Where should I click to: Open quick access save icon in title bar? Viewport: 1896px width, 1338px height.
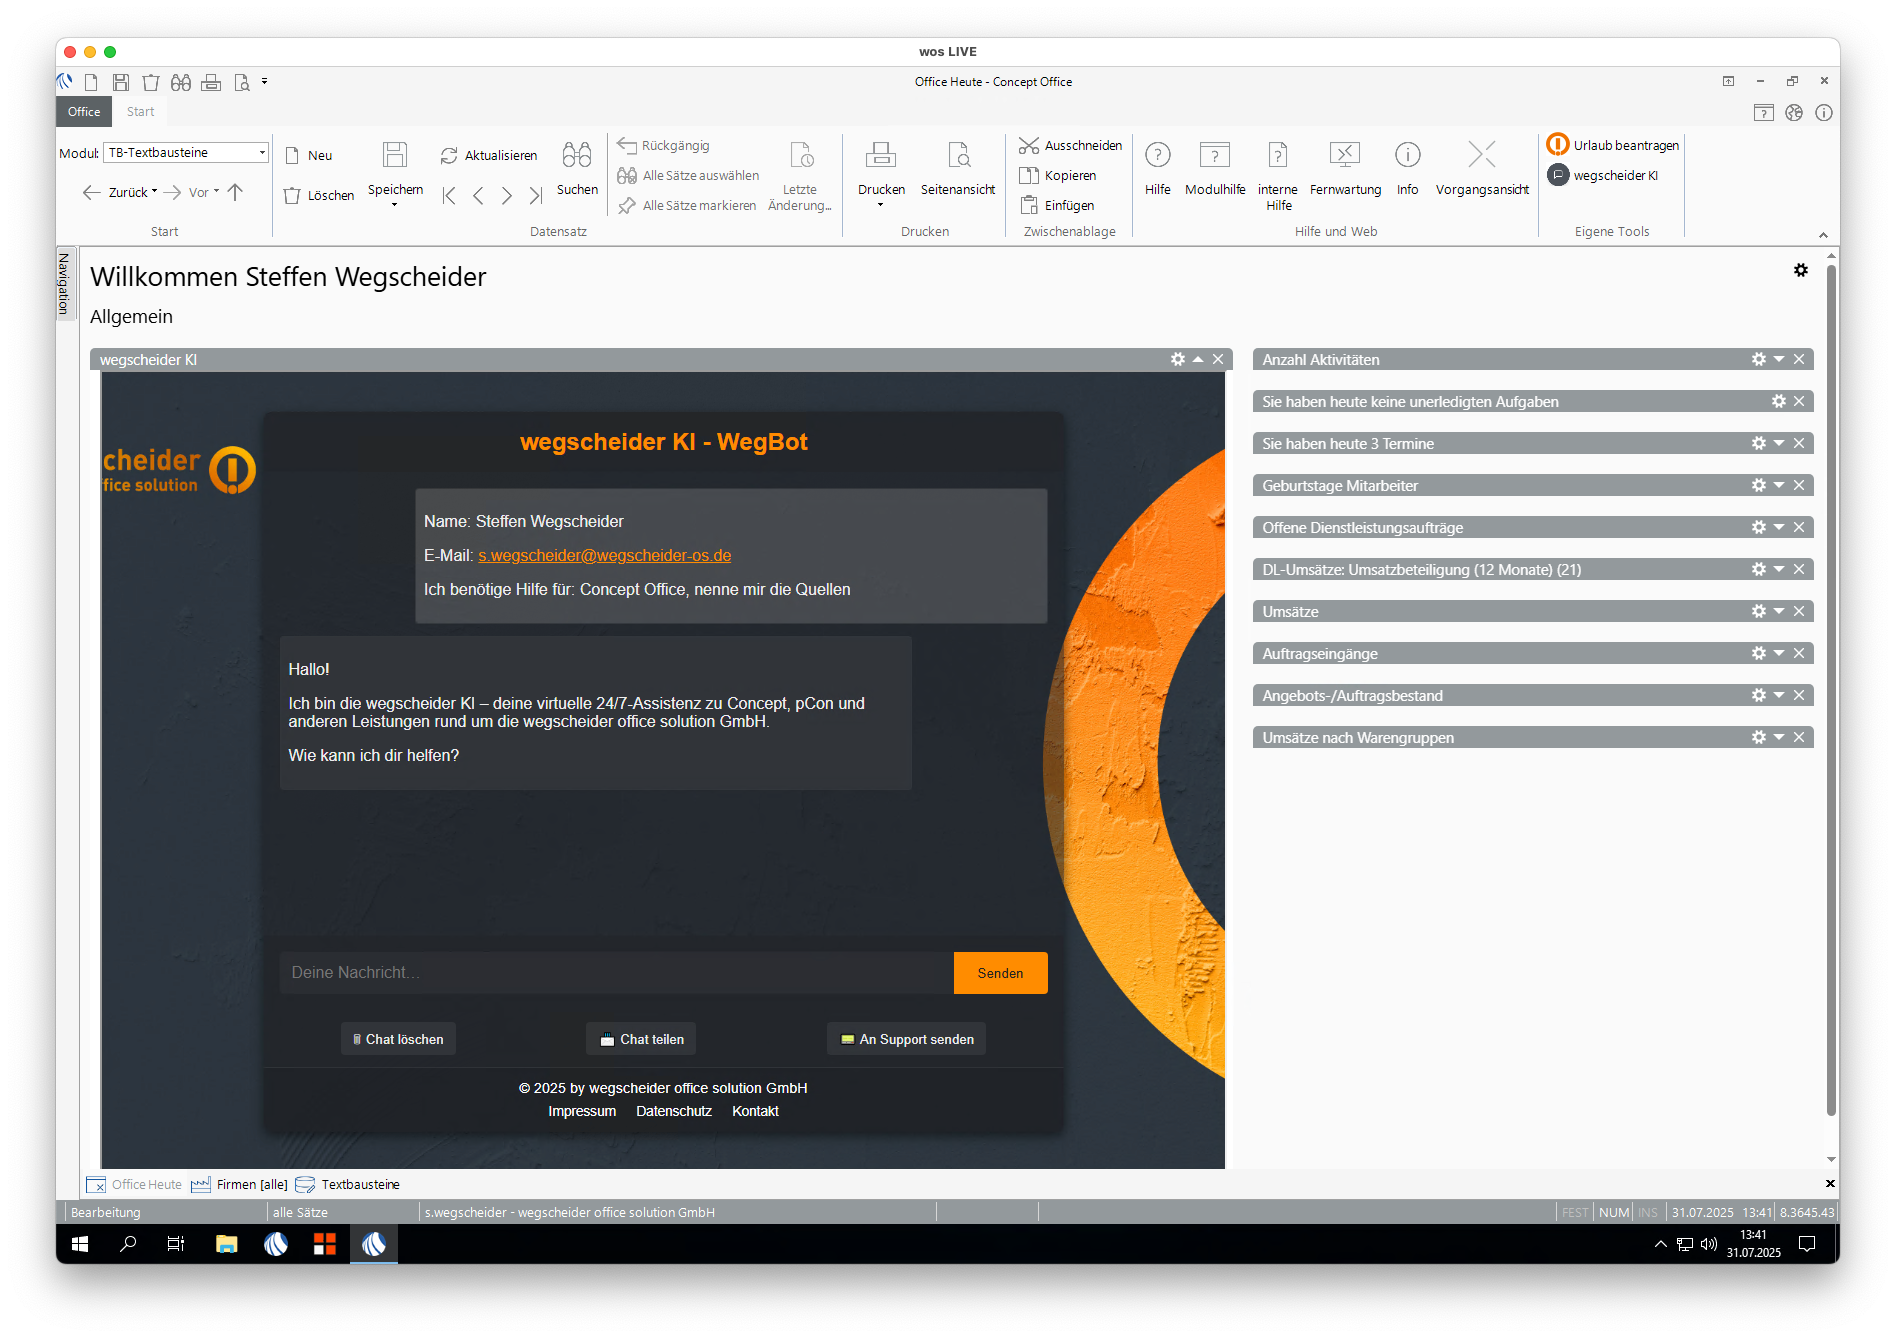(x=121, y=82)
